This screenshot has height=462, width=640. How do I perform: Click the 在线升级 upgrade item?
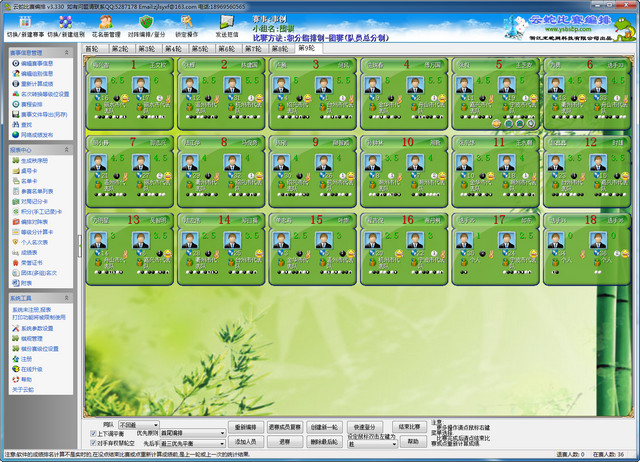tap(27, 369)
